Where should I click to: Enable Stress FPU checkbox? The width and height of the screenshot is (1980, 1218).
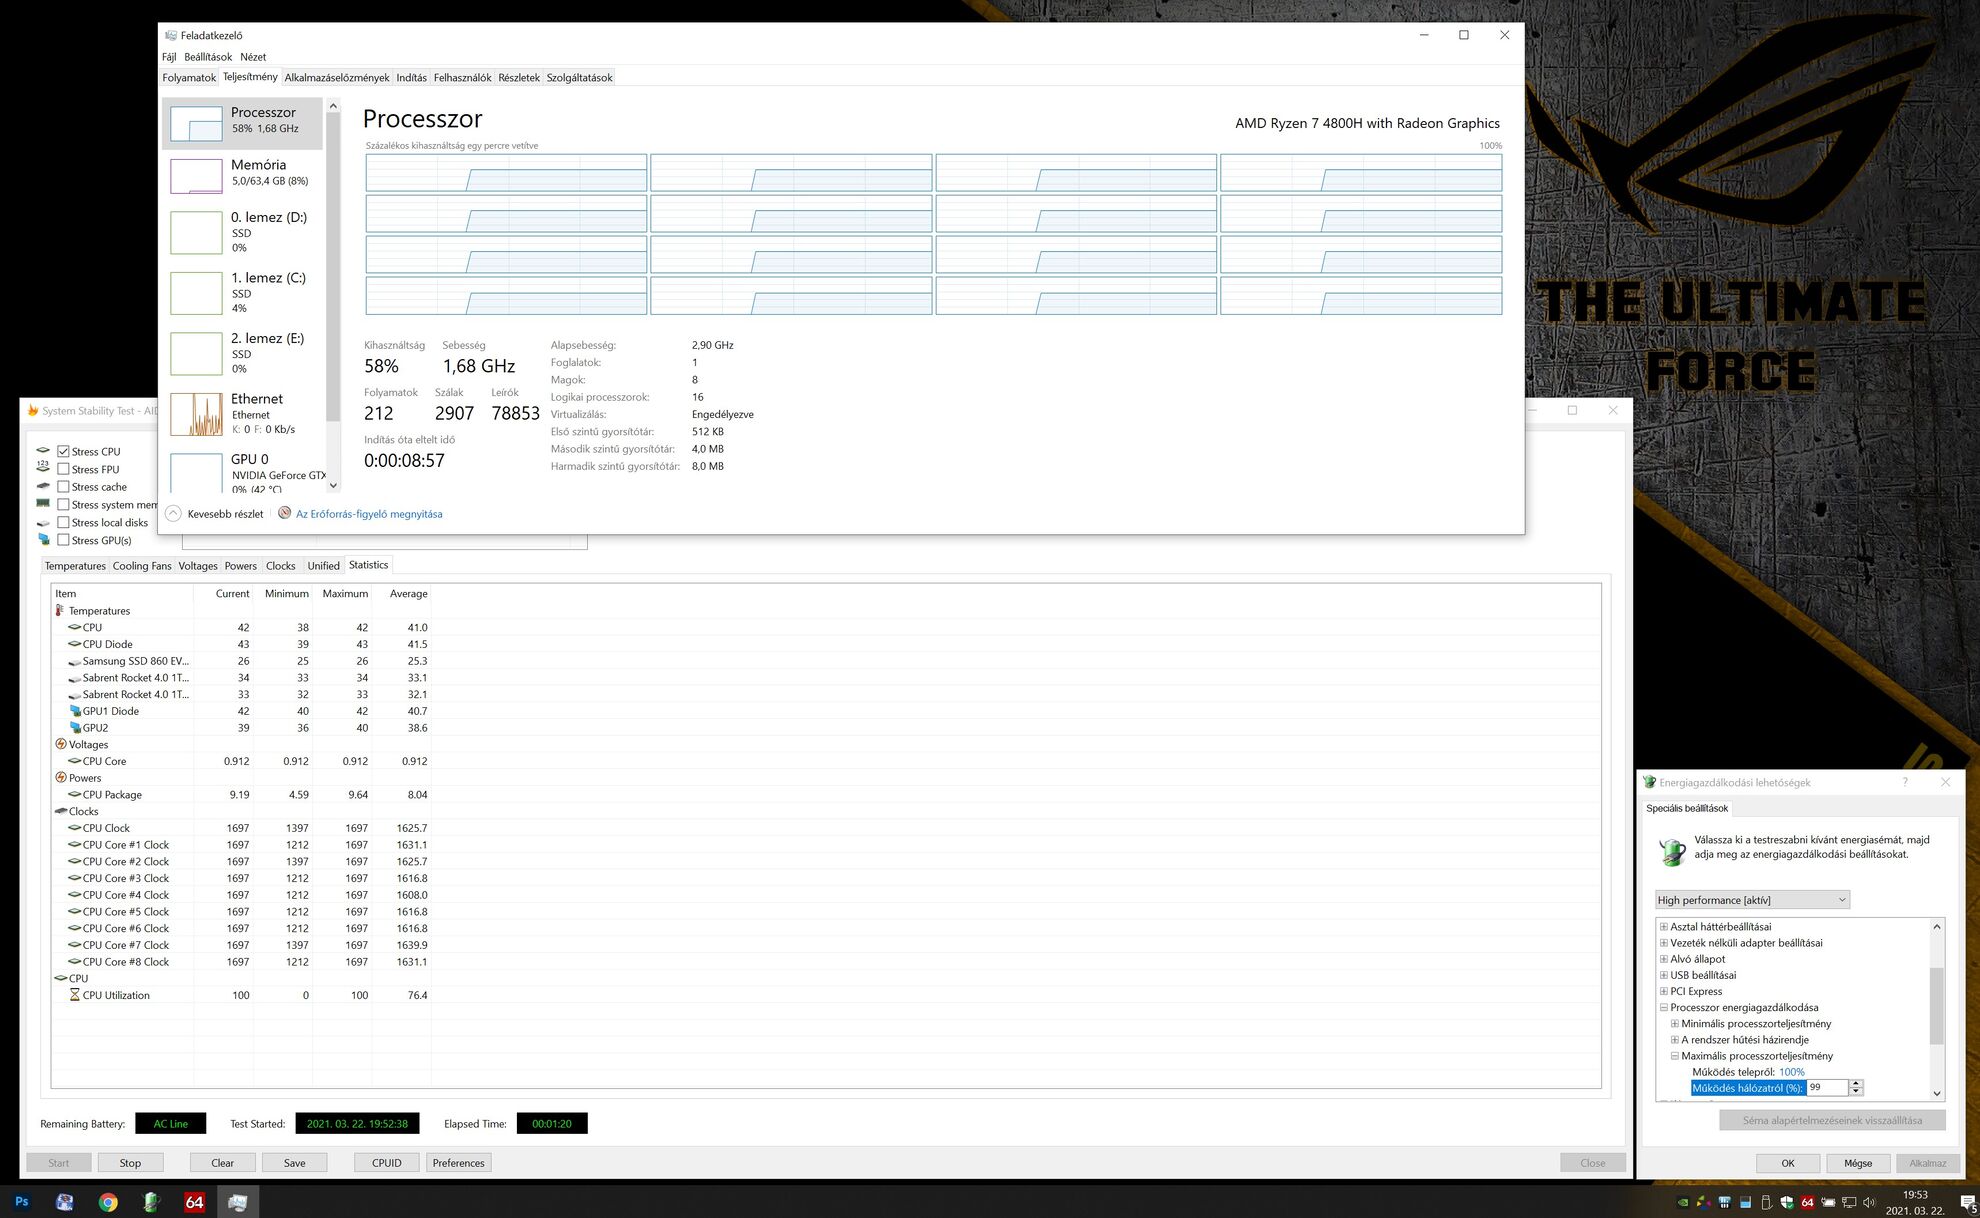pos(63,469)
